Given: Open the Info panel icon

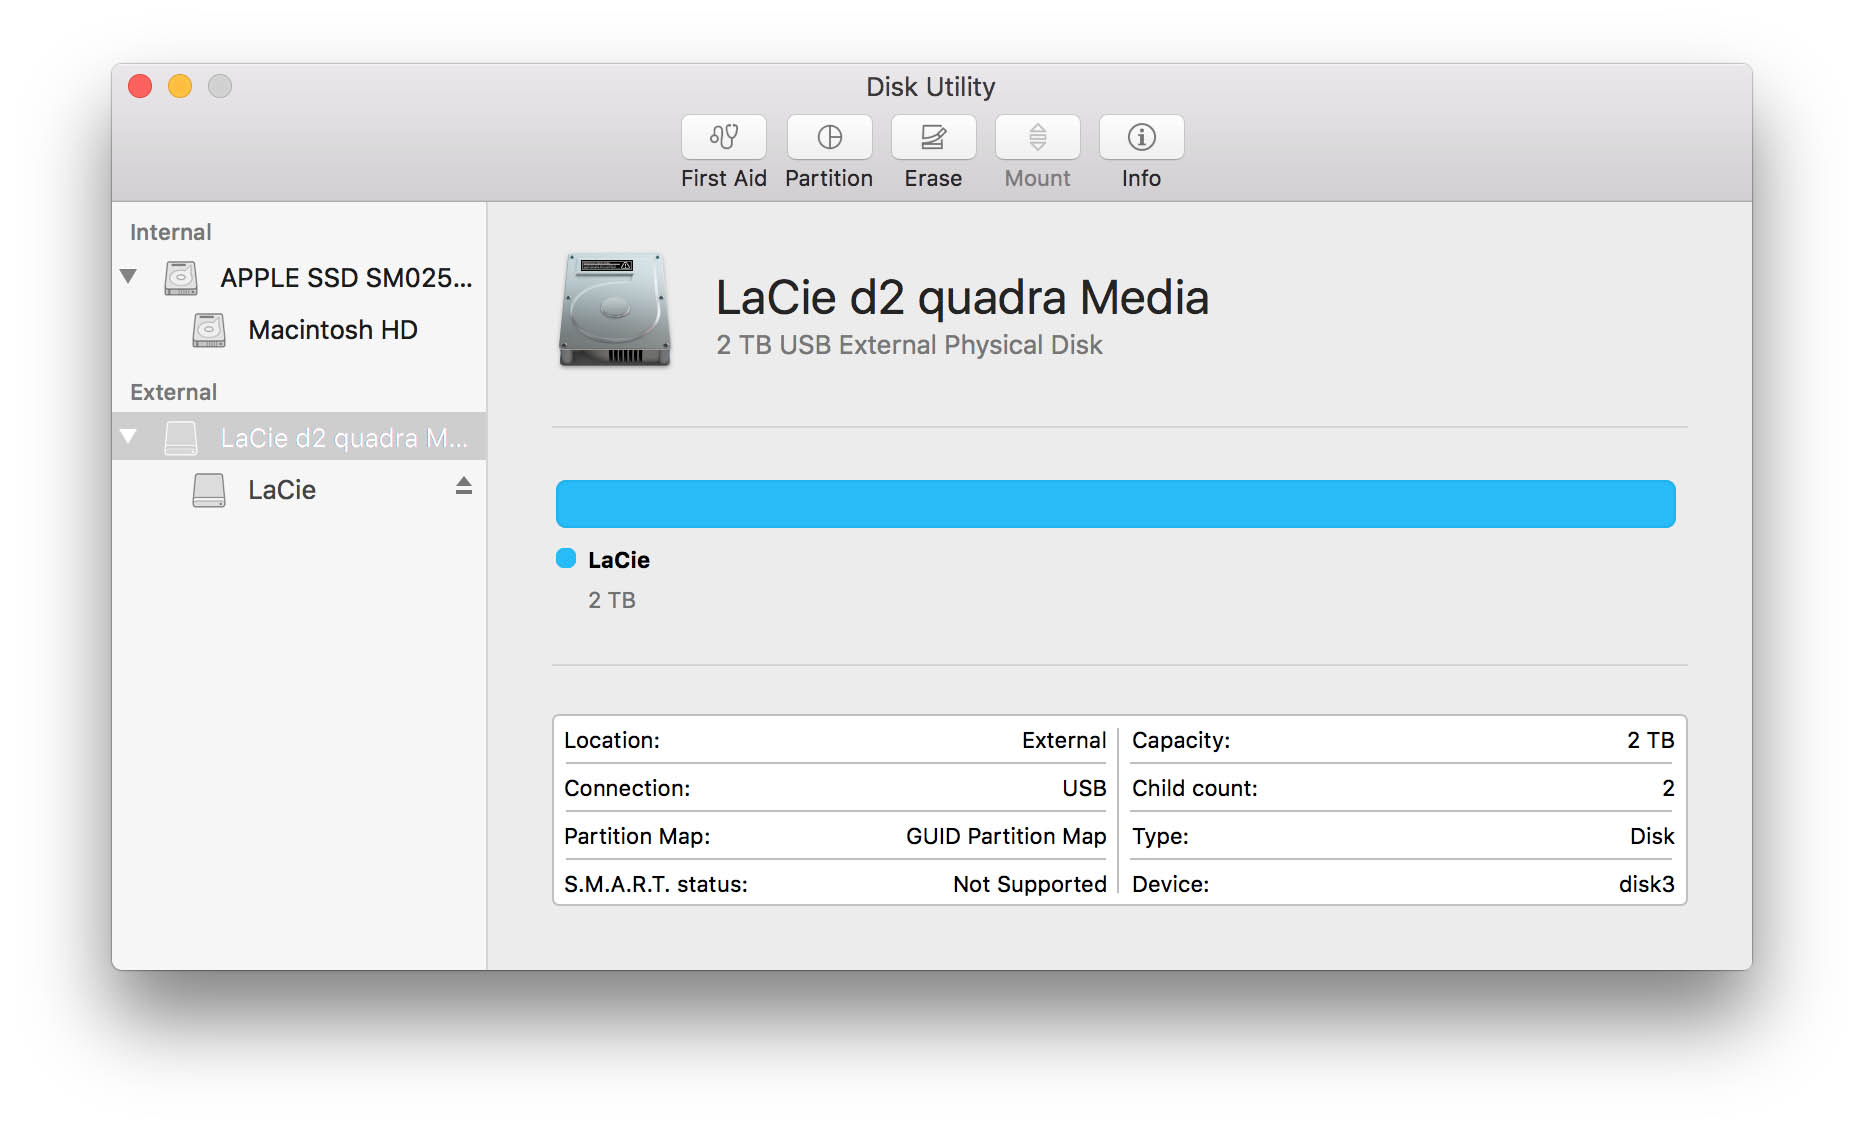Looking at the screenshot, I should 1141,137.
